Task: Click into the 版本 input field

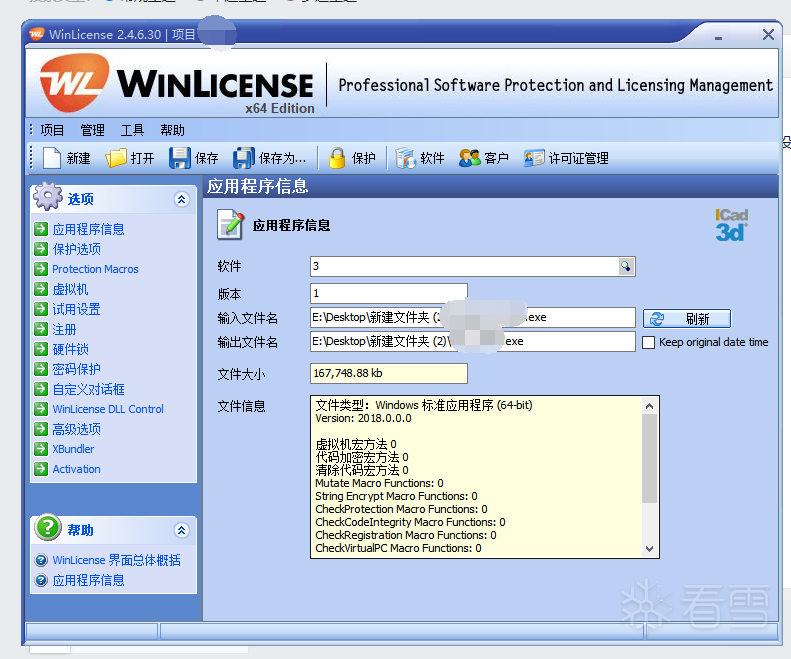Action: (x=388, y=293)
